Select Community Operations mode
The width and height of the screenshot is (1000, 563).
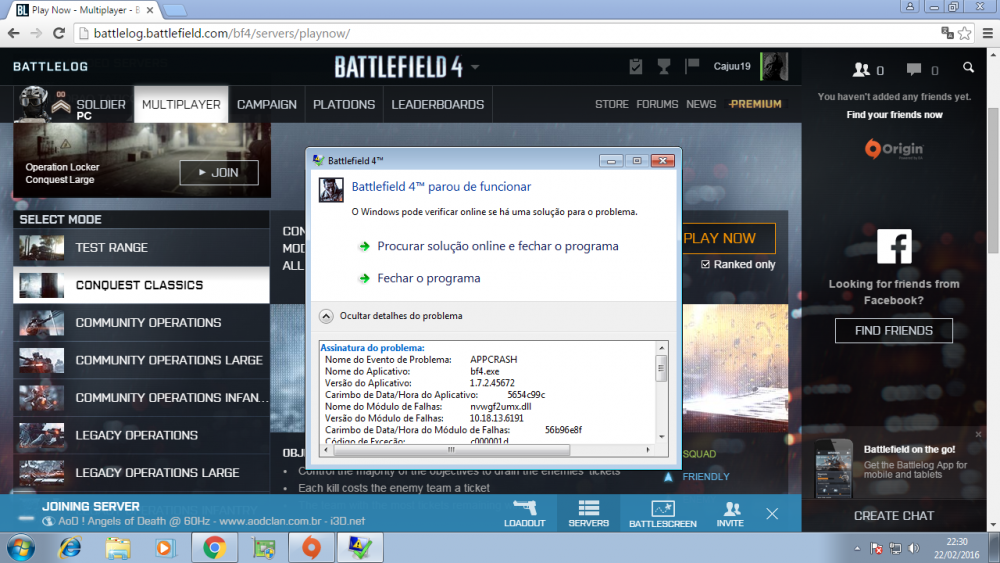point(148,322)
